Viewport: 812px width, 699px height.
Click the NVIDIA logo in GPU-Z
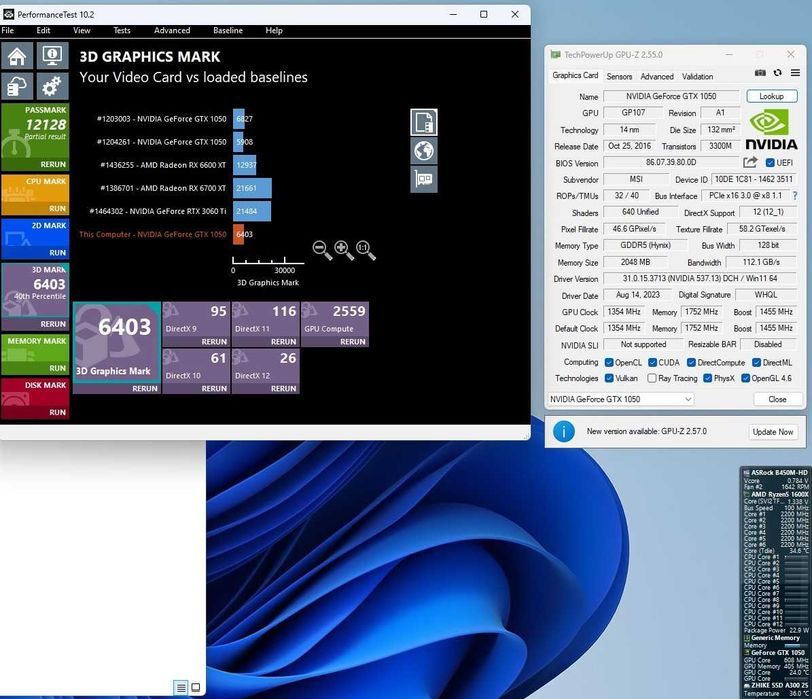(x=771, y=130)
